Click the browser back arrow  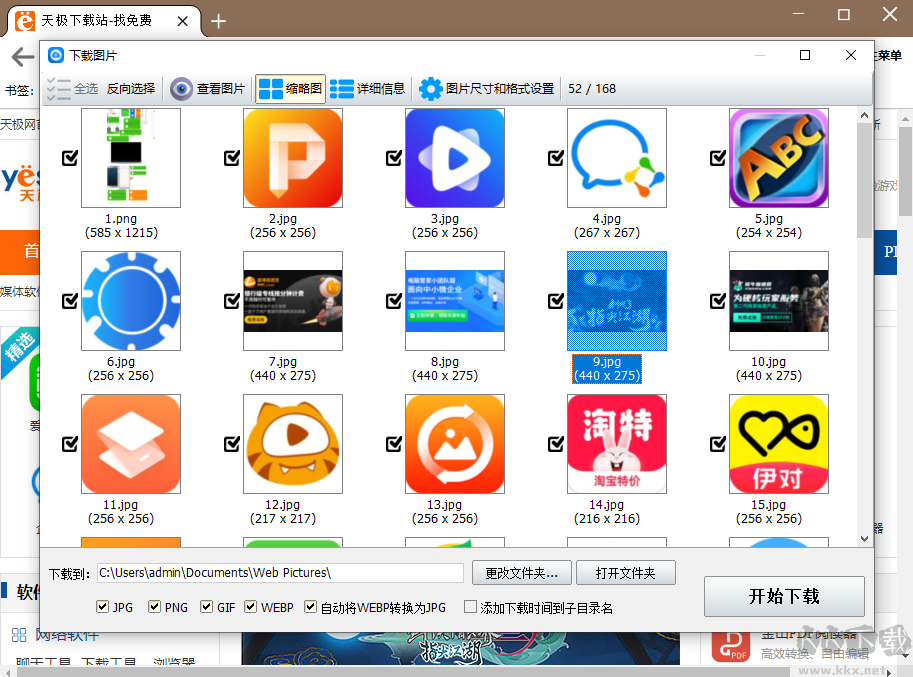point(21,57)
